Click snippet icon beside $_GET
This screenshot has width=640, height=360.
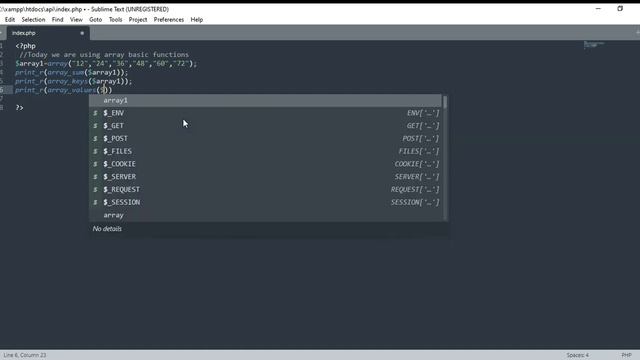pyautogui.click(x=96, y=126)
